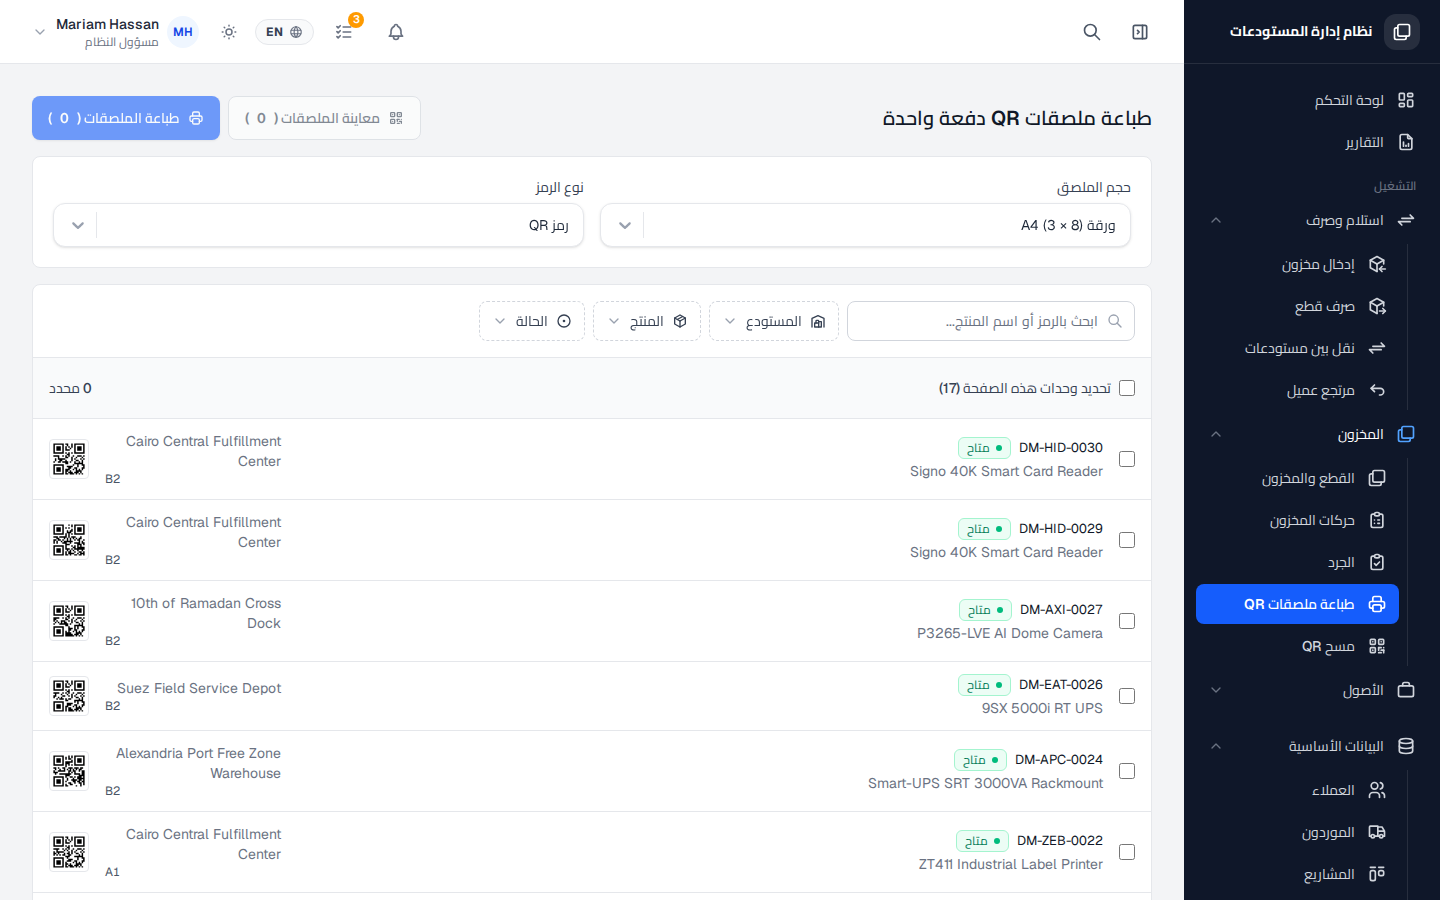The image size is (1440, 900).
Task: Switch language with EN button
Action: point(284,32)
